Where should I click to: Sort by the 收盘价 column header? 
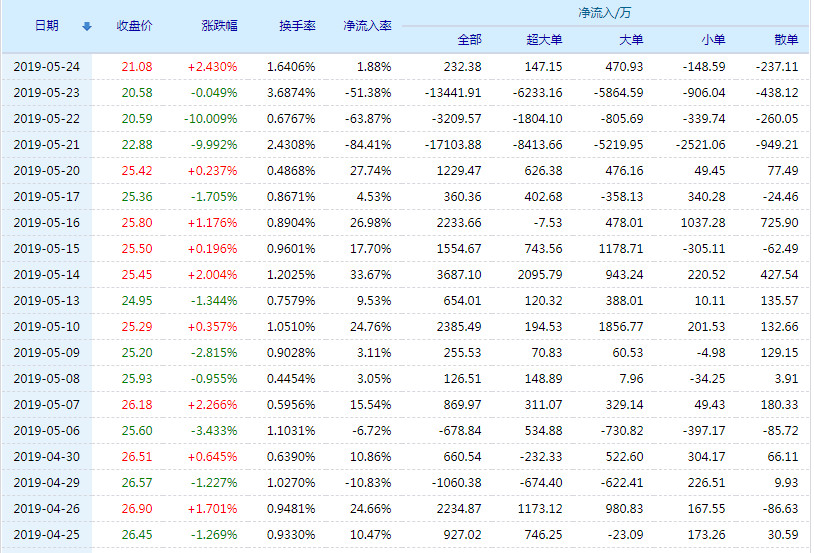click(135, 26)
